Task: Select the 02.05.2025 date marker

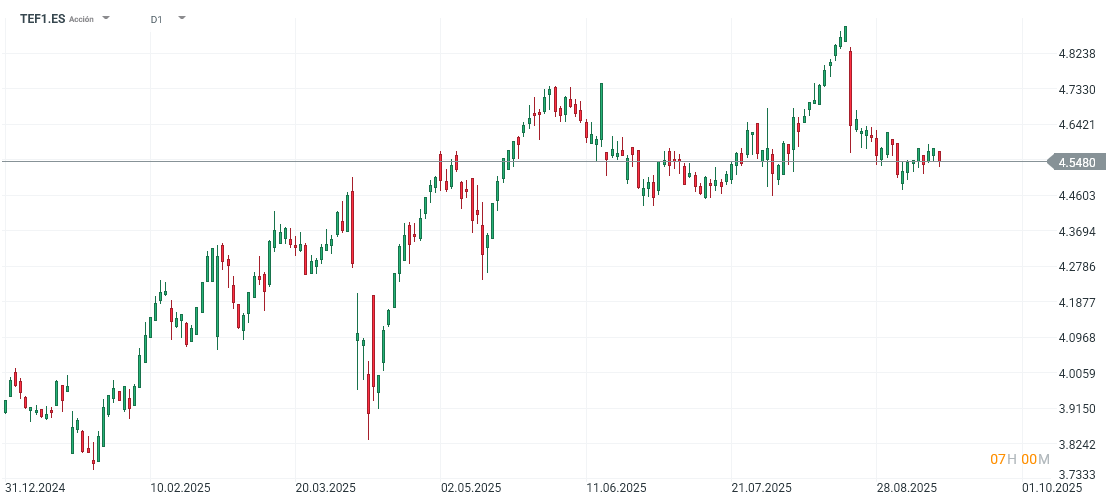Action: [471, 488]
